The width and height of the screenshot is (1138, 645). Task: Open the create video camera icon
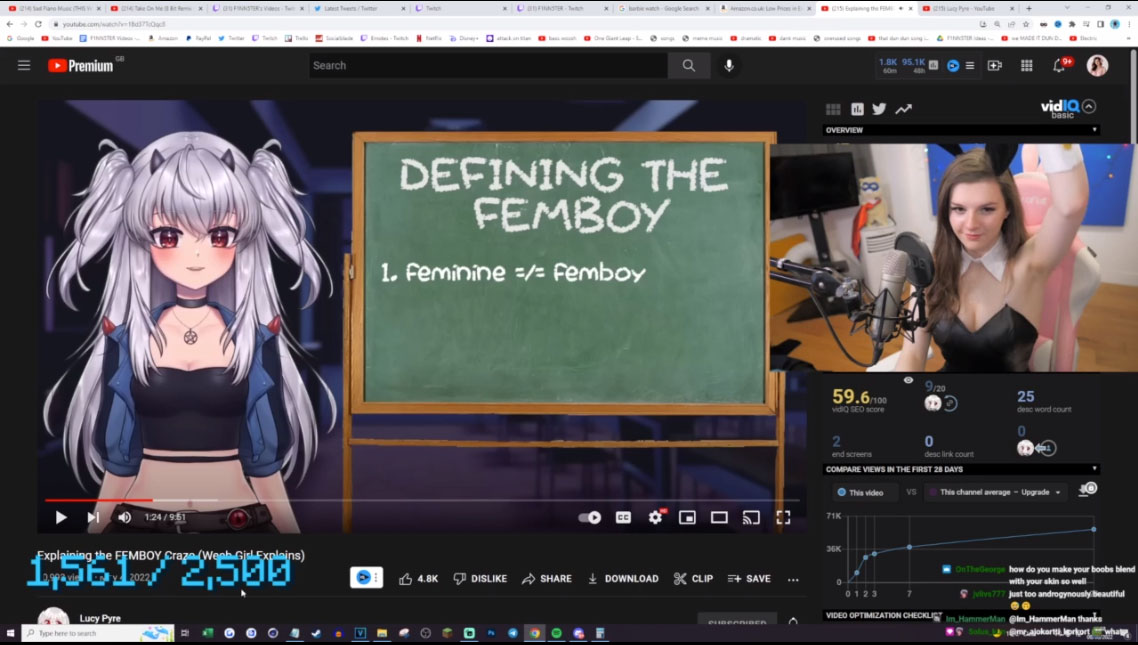pos(994,65)
